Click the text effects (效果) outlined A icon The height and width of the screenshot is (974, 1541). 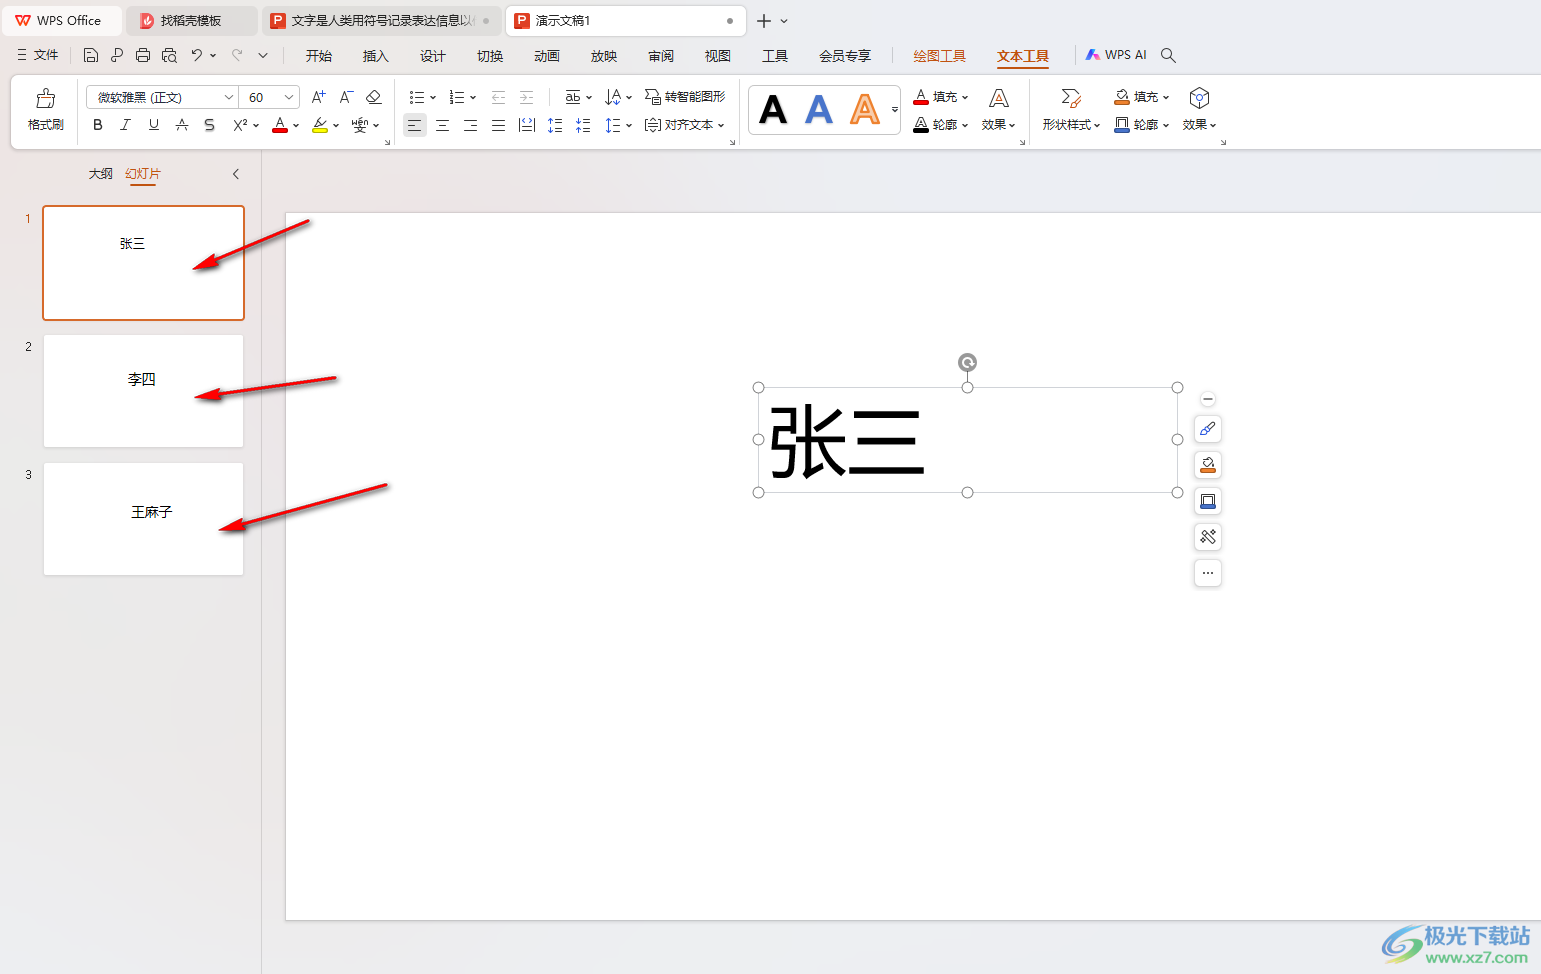998,98
